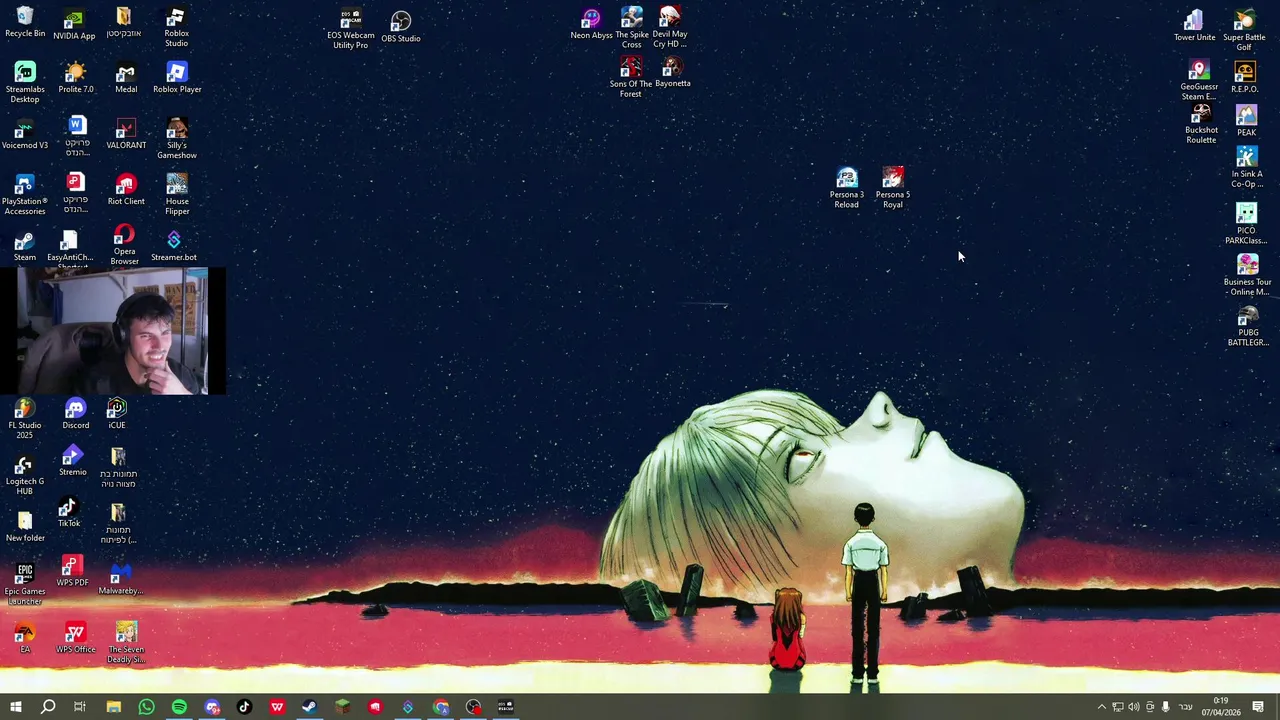Viewport: 1280px width, 720px height.
Task: Select the Neon Abyss game icon
Action: pyautogui.click(x=591, y=24)
